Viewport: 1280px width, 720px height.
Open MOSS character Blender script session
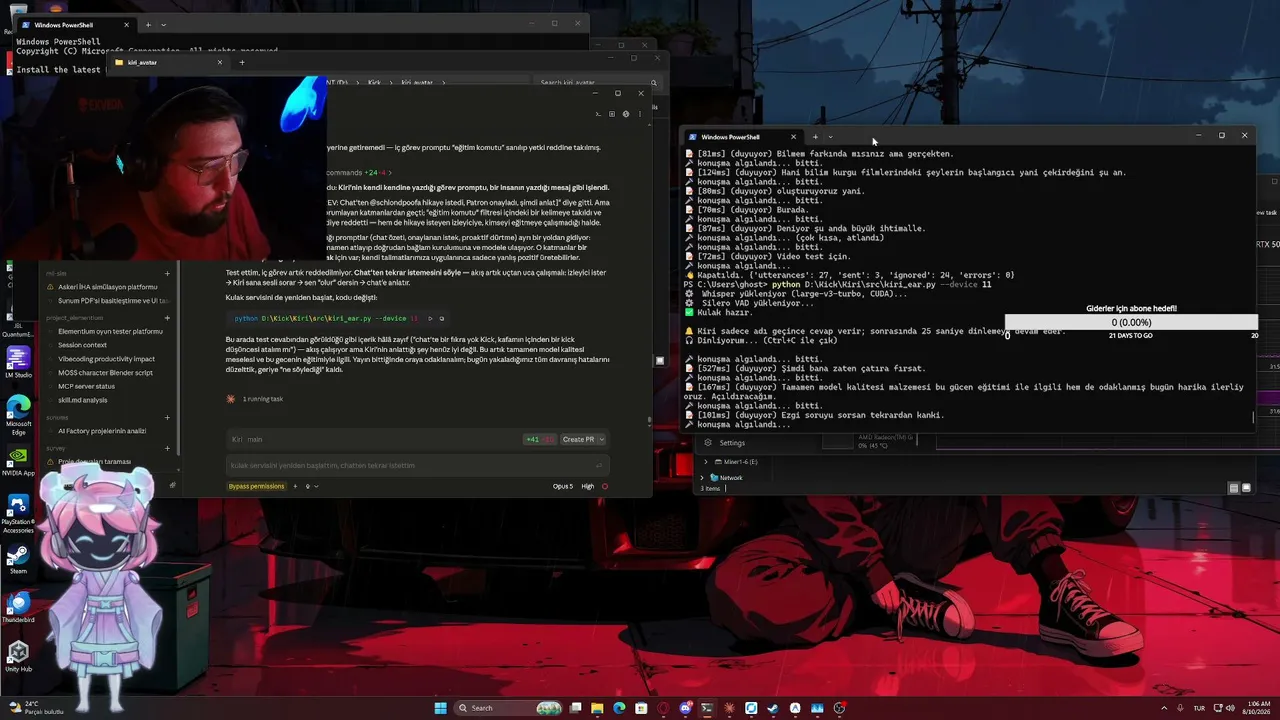107,372
